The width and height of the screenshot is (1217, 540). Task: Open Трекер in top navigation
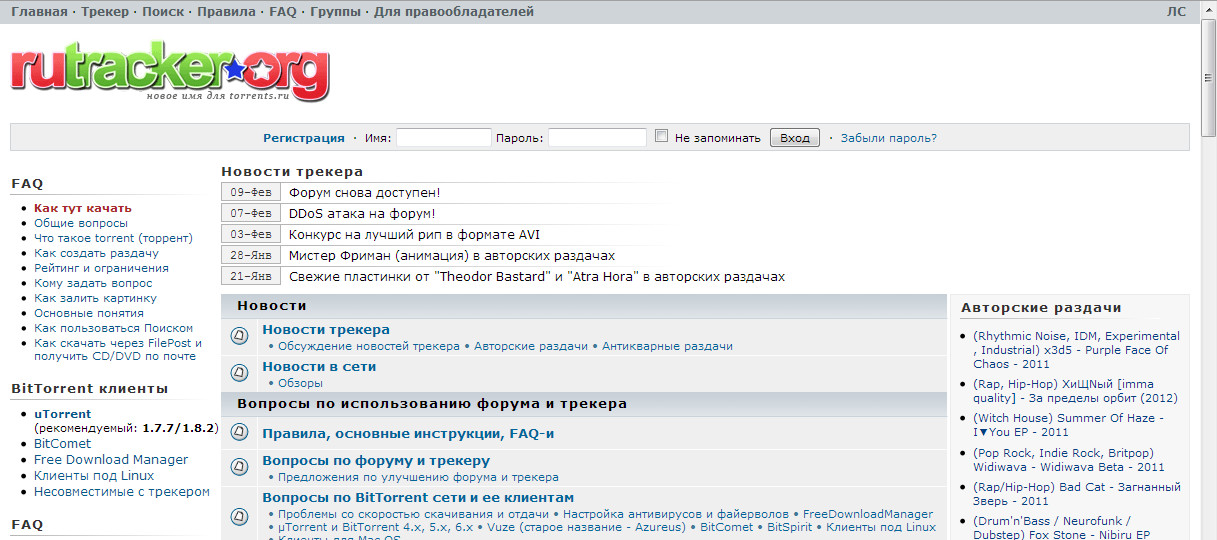105,12
